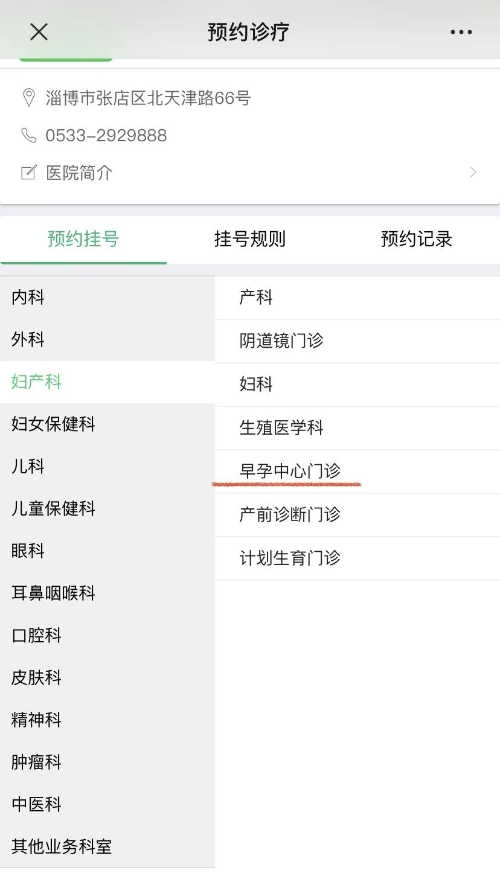Open the three-dot more options menu
The height and width of the screenshot is (876, 500).
point(461,32)
